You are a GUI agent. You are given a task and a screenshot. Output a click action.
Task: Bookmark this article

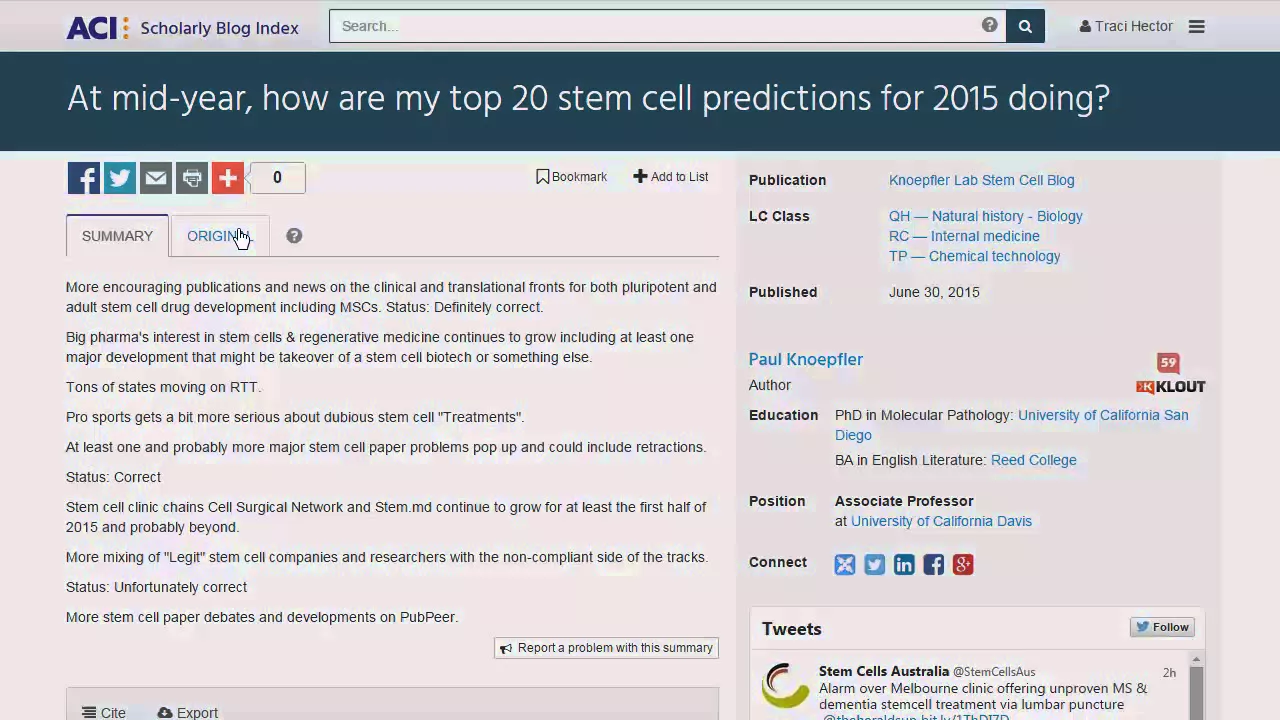coord(571,177)
